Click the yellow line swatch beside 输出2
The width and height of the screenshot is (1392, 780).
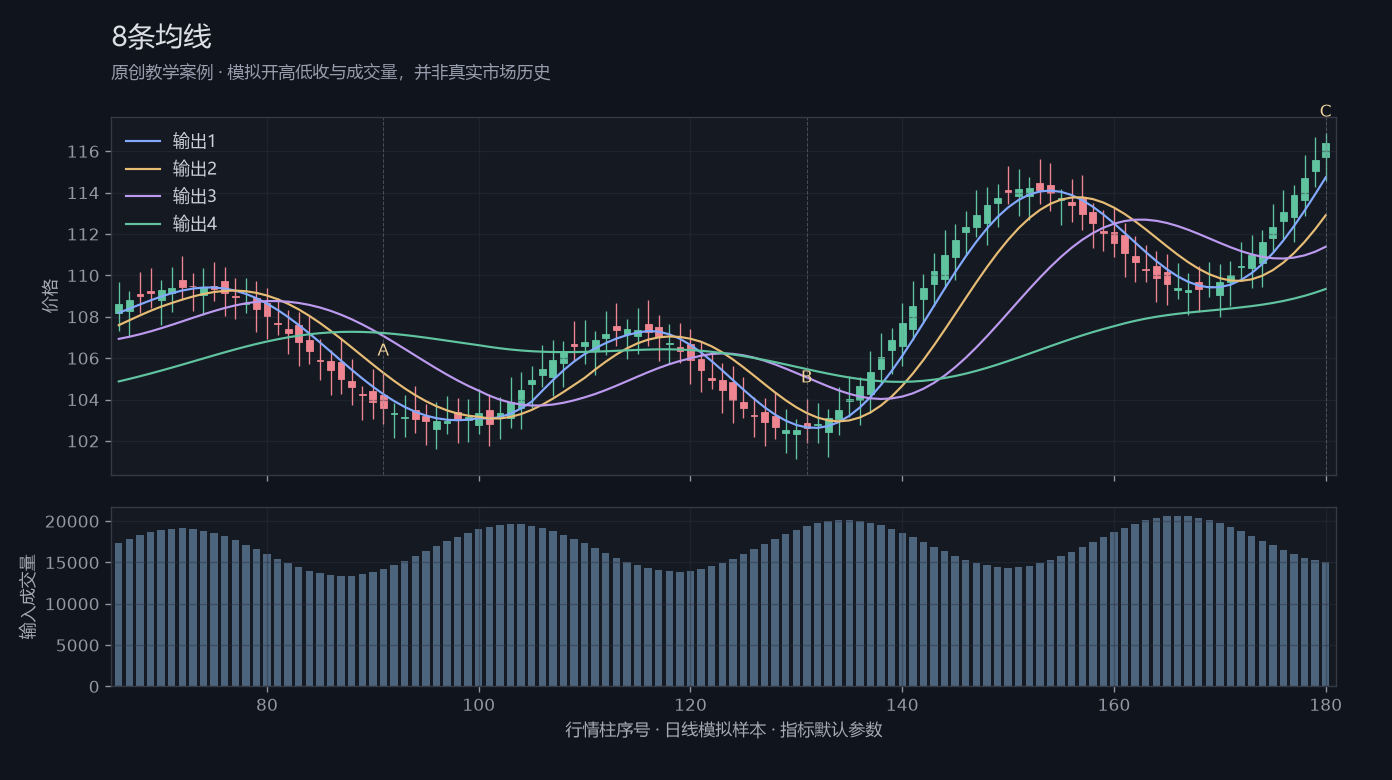tap(142, 169)
